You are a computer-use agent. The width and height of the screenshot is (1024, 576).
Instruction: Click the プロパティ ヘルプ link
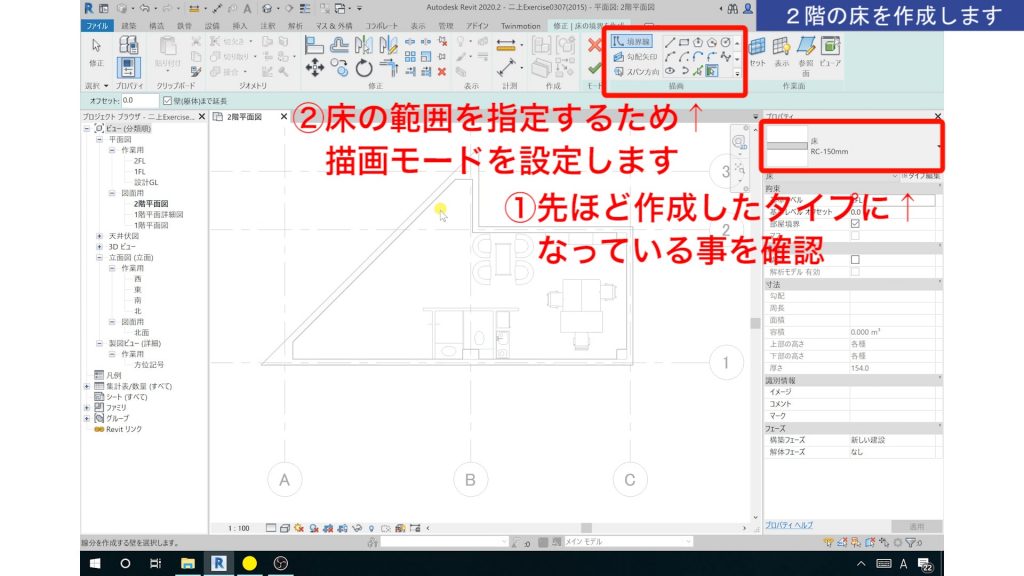click(x=789, y=524)
